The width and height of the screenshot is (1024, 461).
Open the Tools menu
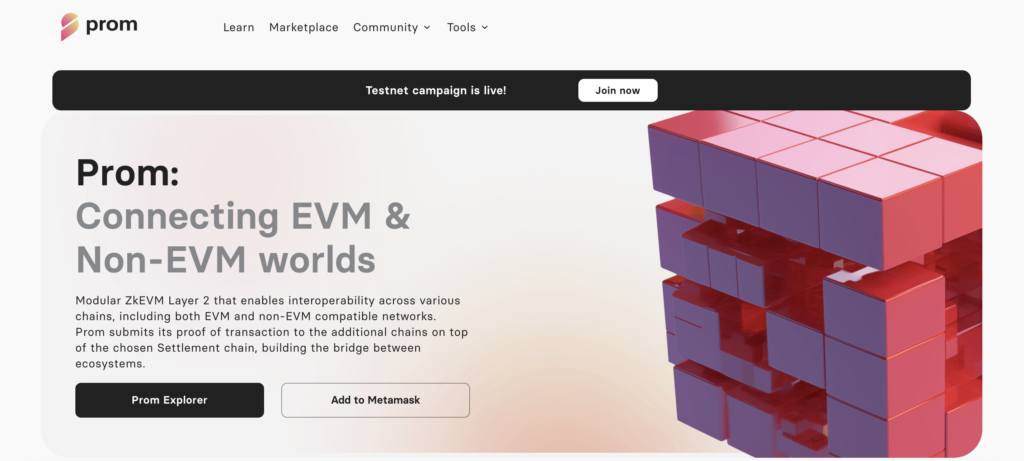(x=461, y=27)
